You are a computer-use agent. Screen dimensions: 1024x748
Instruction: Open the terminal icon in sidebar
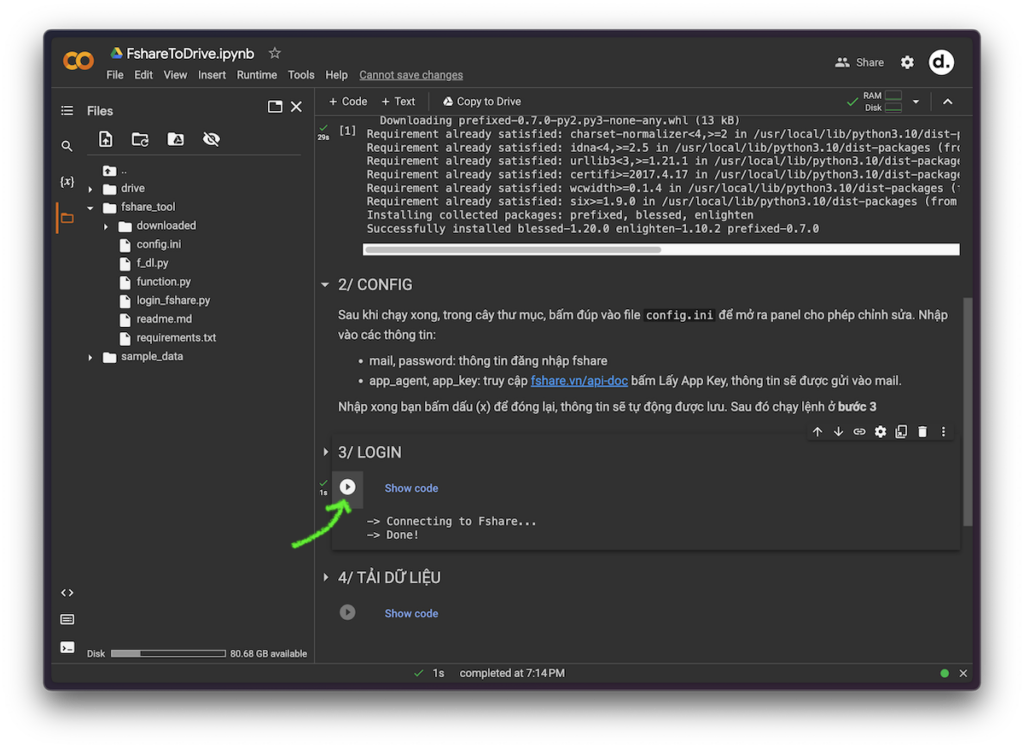point(67,647)
